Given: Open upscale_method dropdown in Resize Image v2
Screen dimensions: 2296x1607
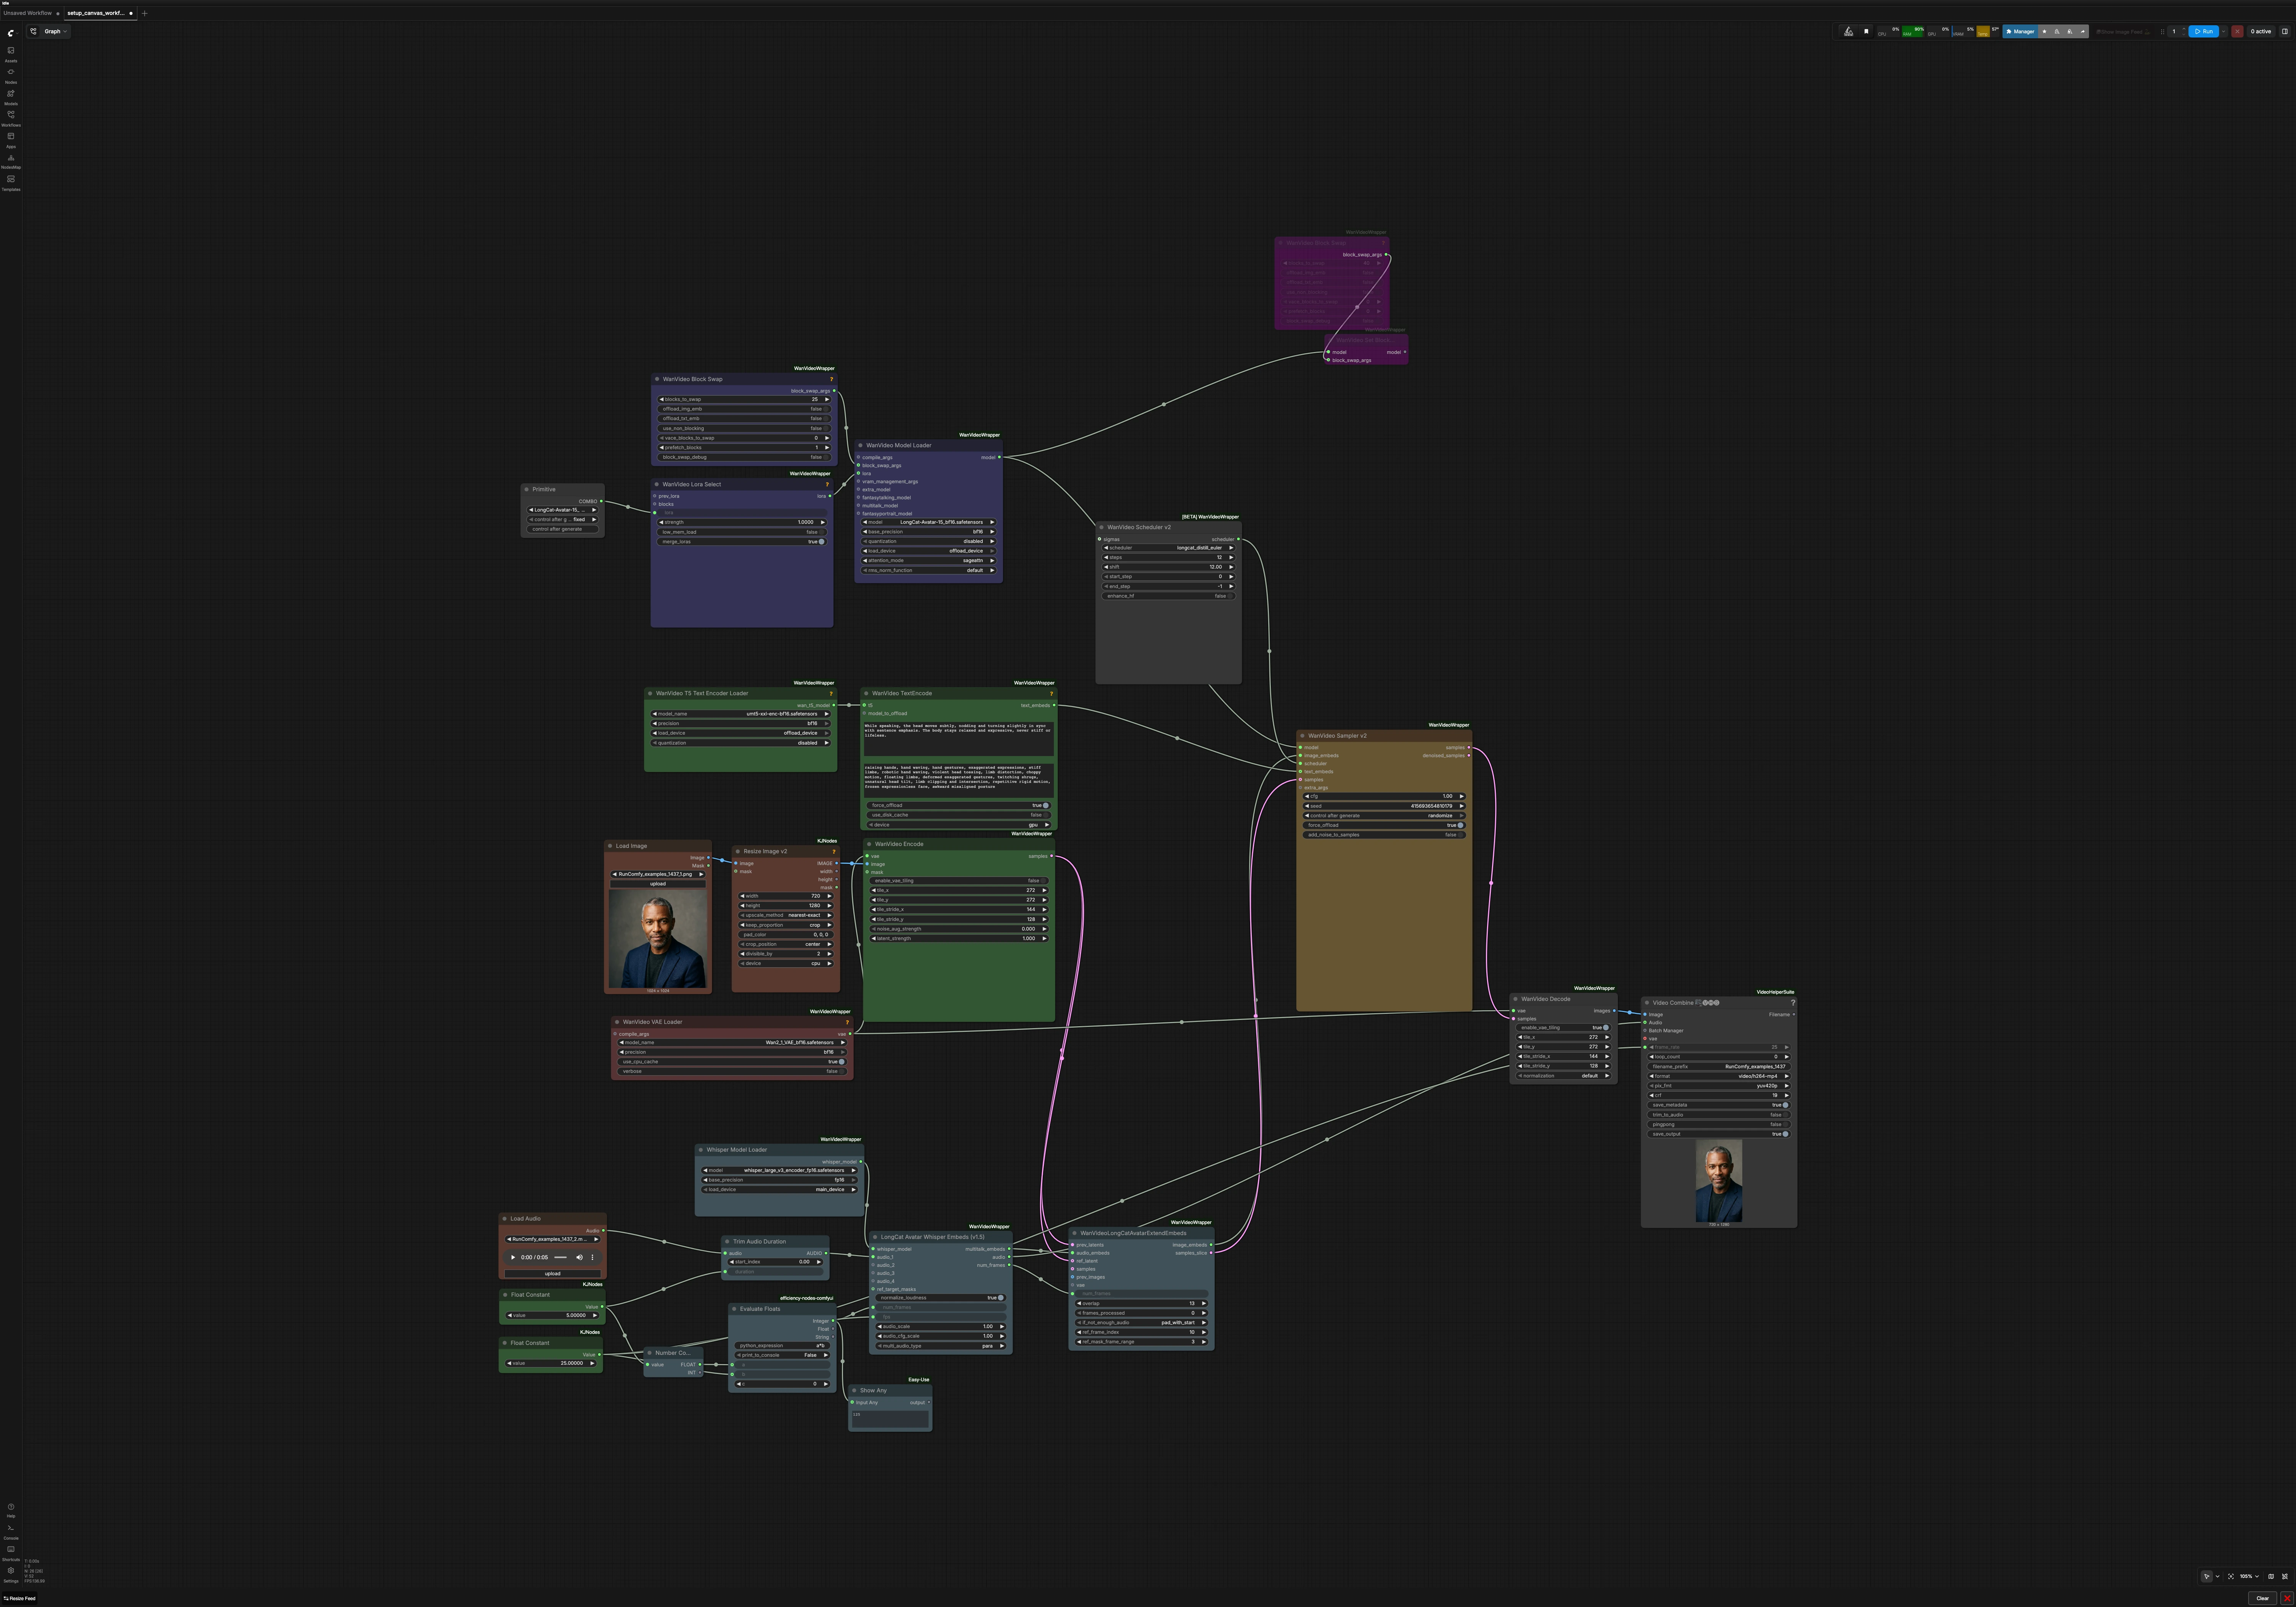Looking at the screenshot, I should click(786, 915).
